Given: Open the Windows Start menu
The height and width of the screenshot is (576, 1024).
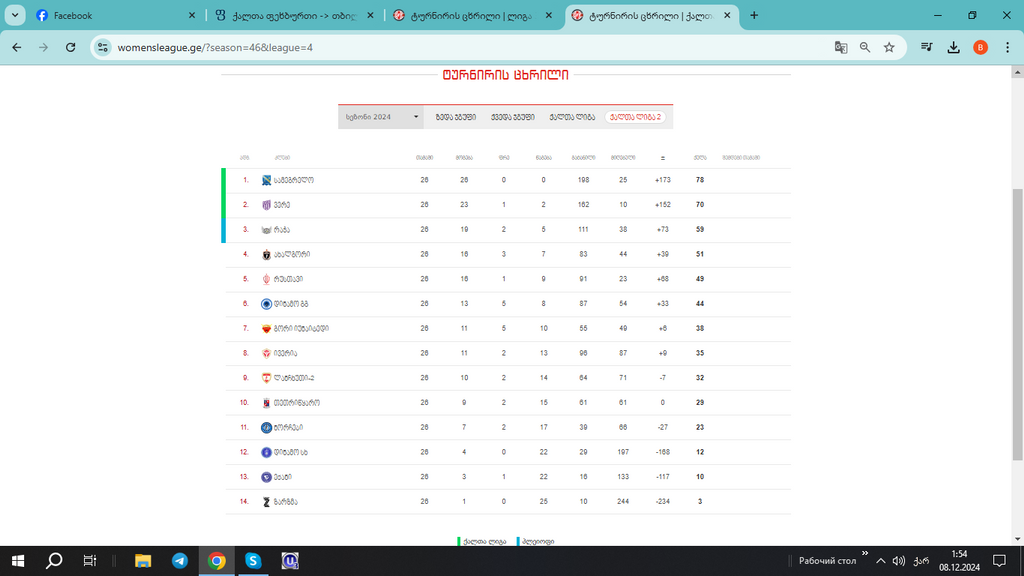Looking at the screenshot, I should pos(18,560).
